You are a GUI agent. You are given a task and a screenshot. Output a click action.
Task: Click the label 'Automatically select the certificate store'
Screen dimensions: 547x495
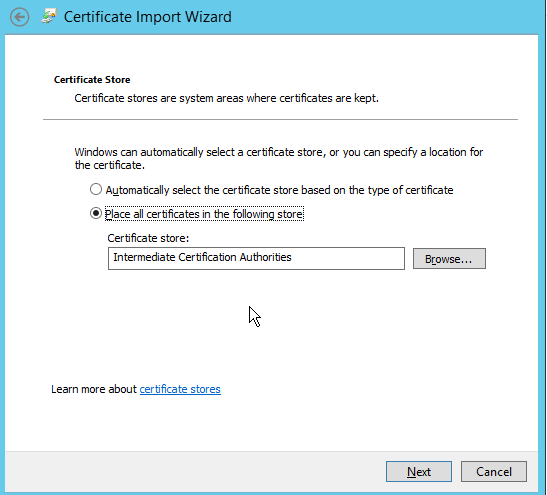click(279, 190)
